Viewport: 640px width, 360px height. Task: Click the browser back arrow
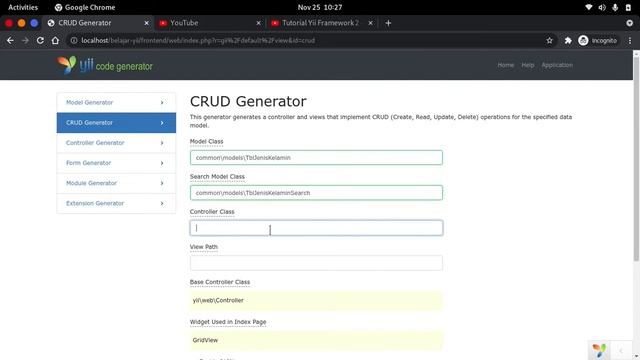point(10,40)
